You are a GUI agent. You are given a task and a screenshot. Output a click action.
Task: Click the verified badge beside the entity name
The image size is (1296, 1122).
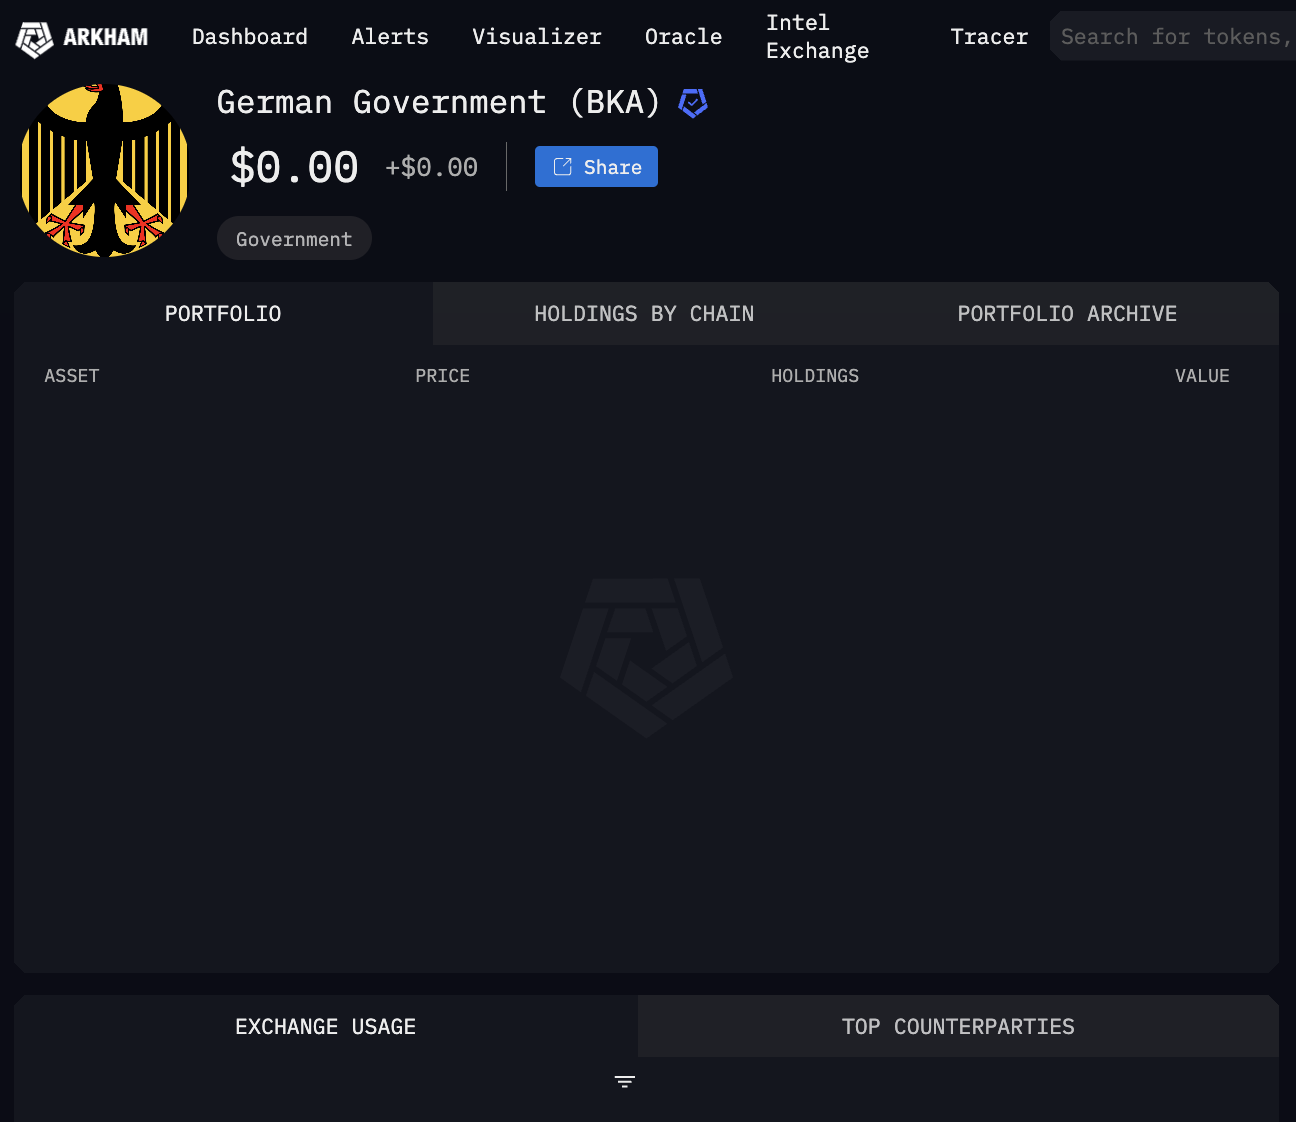click(x=693, y=103)
